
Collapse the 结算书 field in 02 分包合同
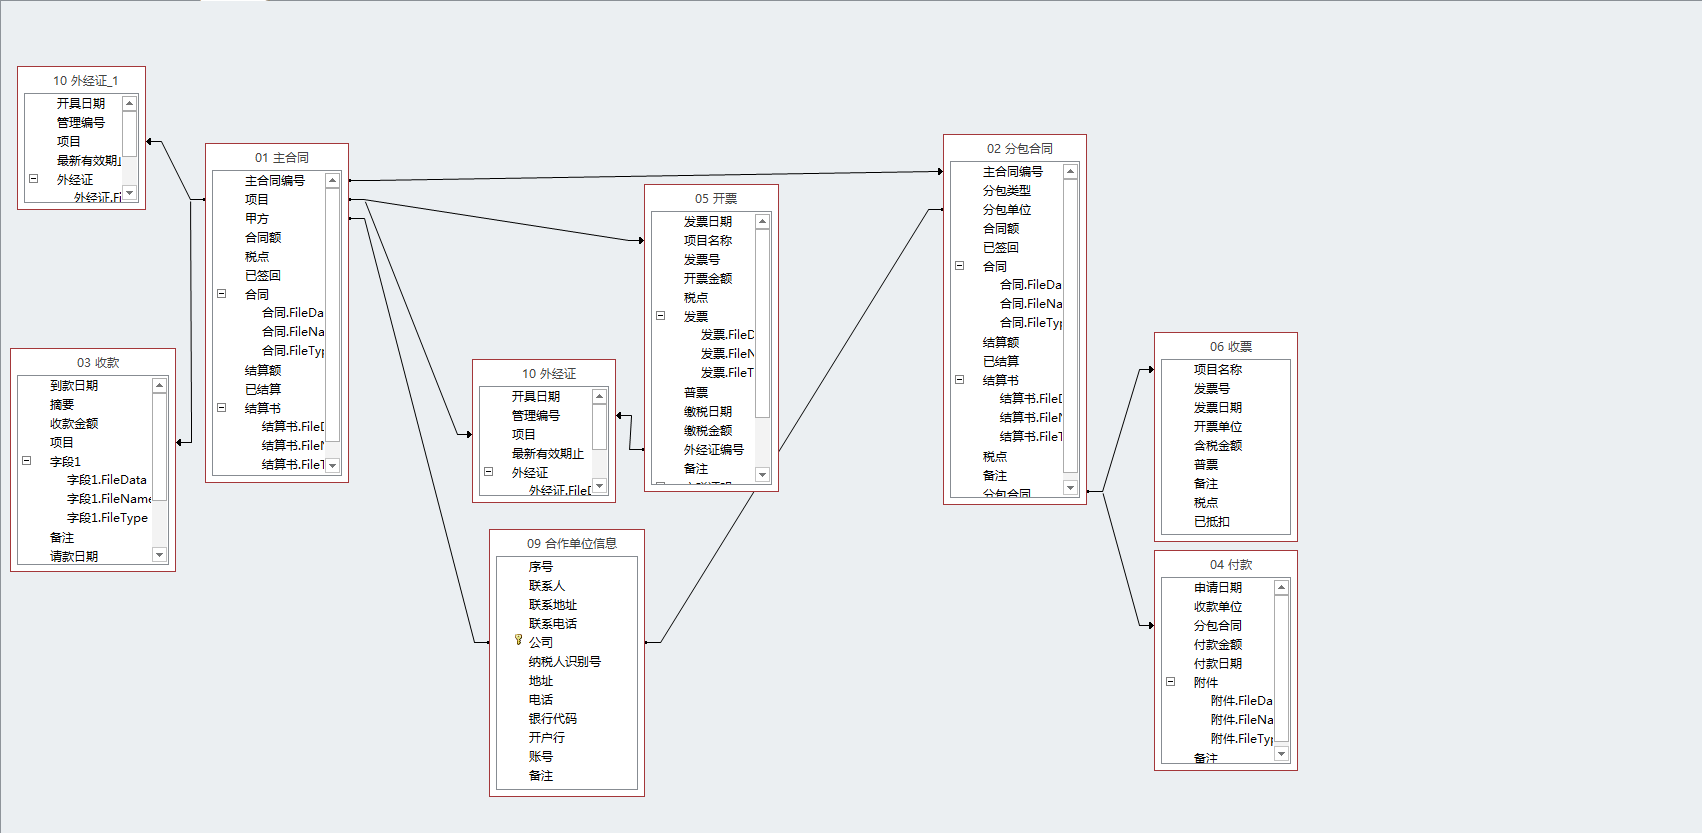pos(960,380)
